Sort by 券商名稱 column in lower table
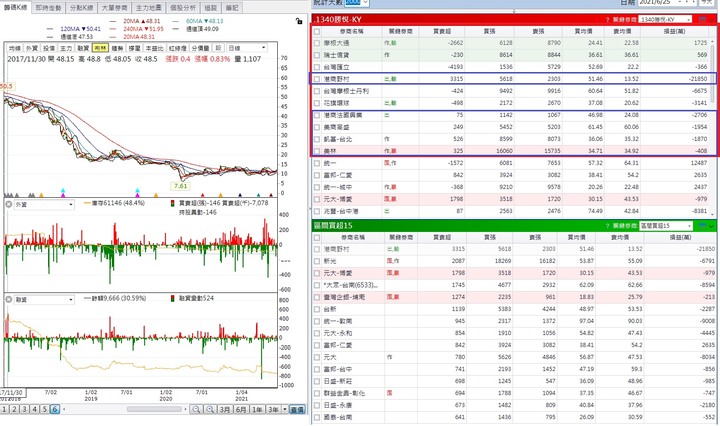 (353, 237)
